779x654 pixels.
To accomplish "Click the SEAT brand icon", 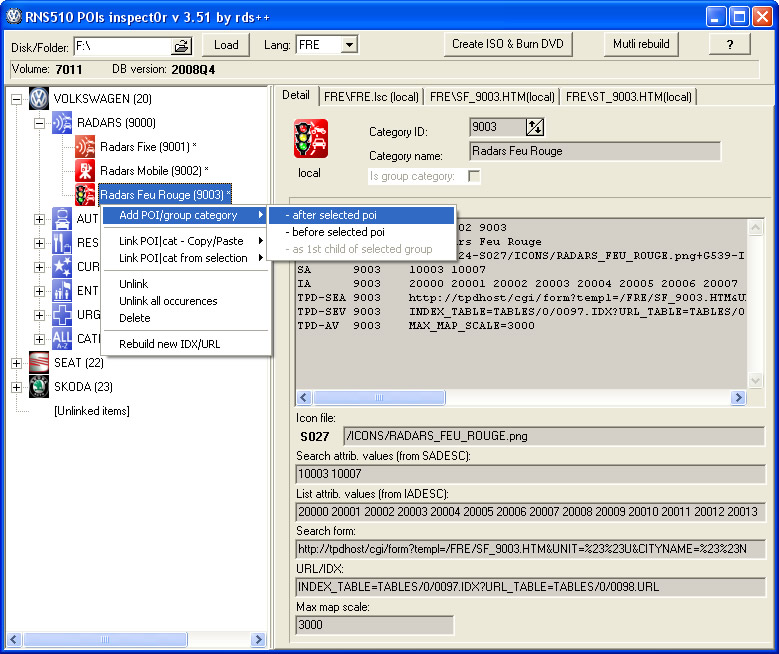I will [x=38, y=362].
